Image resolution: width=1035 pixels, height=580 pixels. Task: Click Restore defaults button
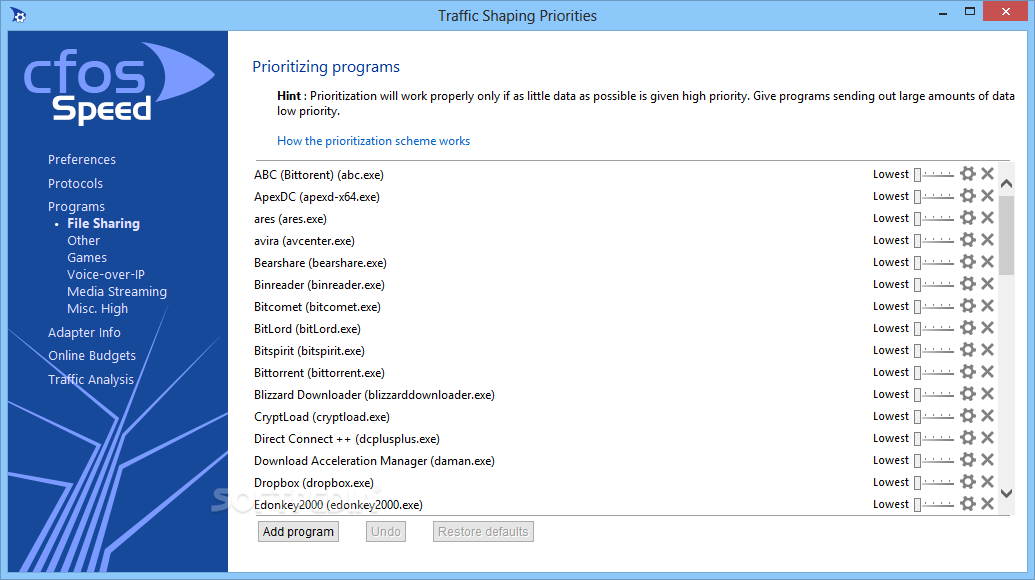[483, 532]
